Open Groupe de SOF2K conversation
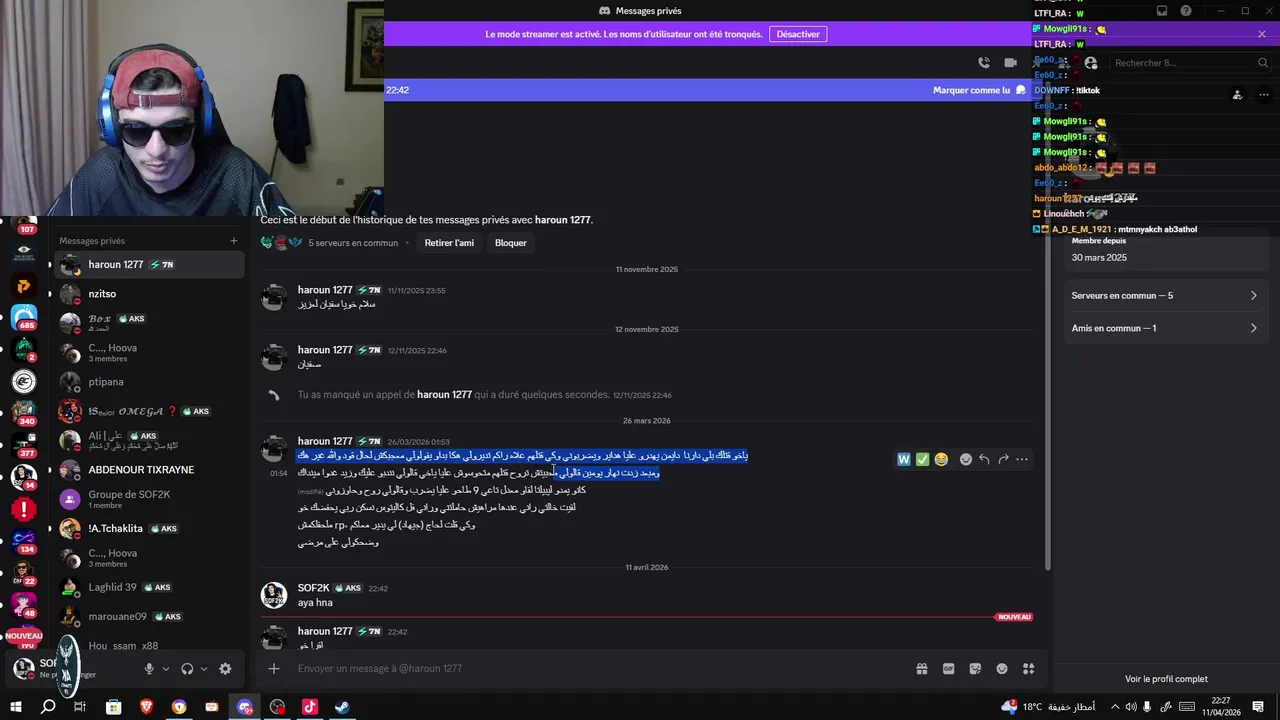The width and height of the screenshot is (1280, 720). [x=148, y=499]
